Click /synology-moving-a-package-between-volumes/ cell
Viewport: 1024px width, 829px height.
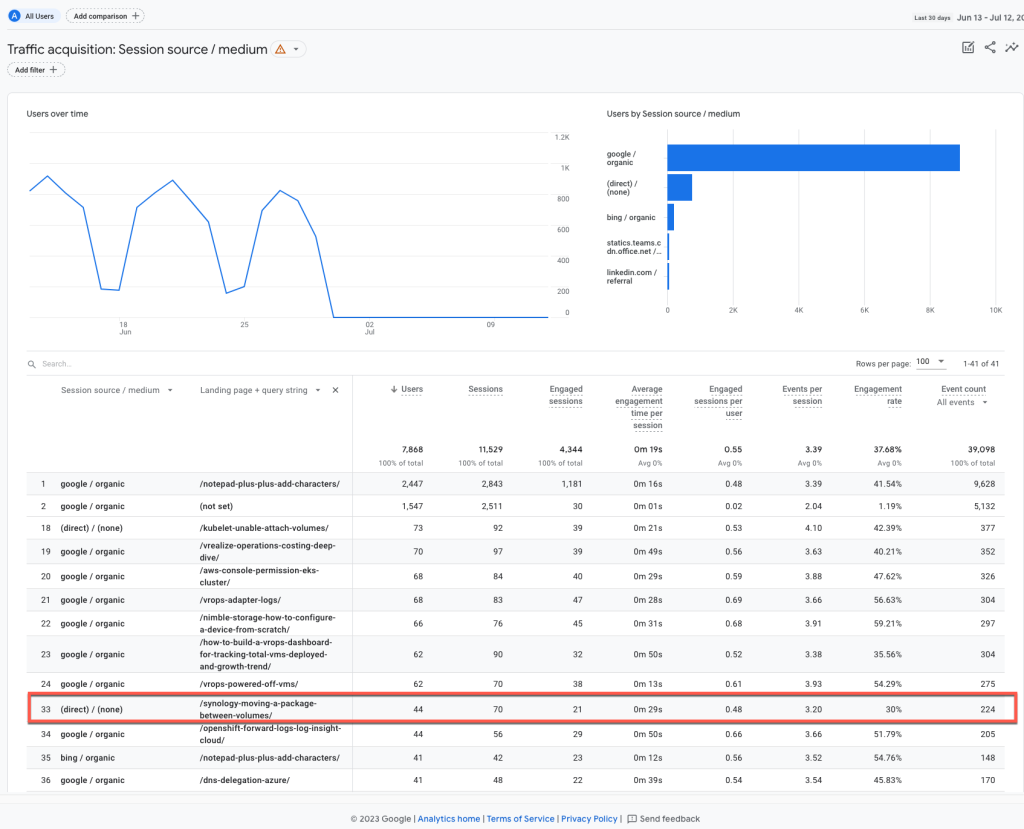tap(258, 709)
